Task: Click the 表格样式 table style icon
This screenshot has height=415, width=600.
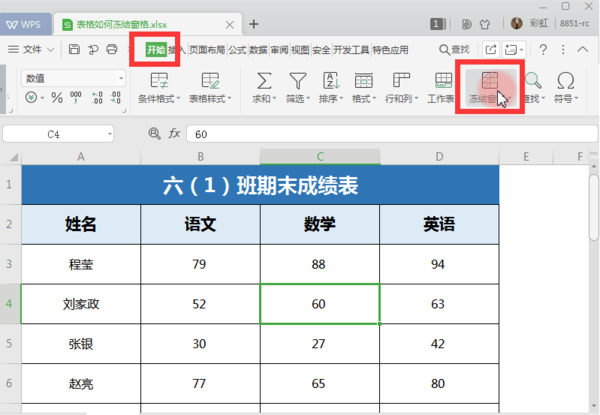Action: point(211,82)
